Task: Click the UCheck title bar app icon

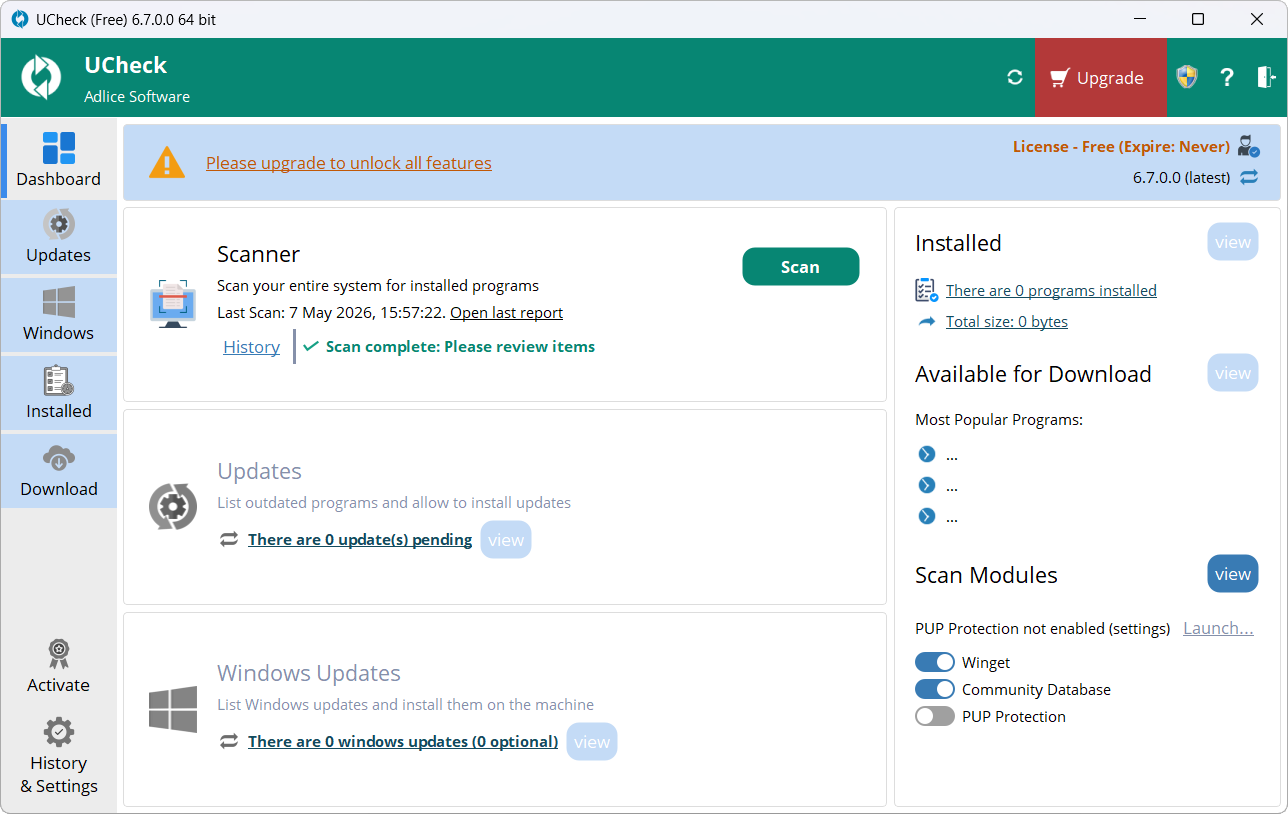Action: tap(20, 19)
